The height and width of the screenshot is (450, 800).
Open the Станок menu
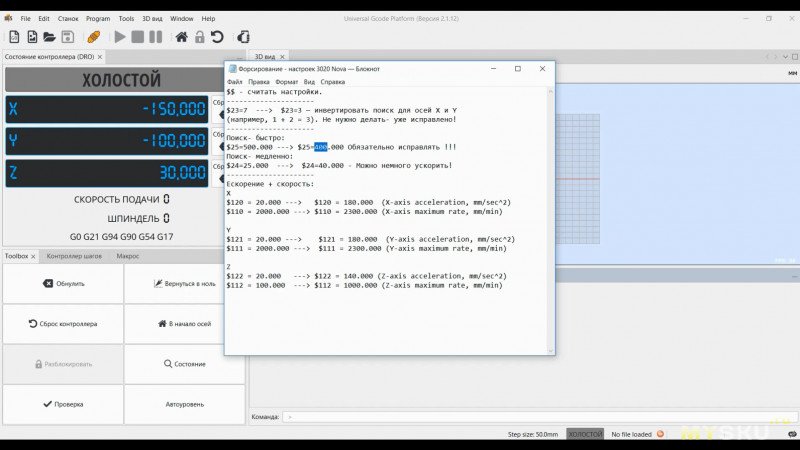point(68,18)
